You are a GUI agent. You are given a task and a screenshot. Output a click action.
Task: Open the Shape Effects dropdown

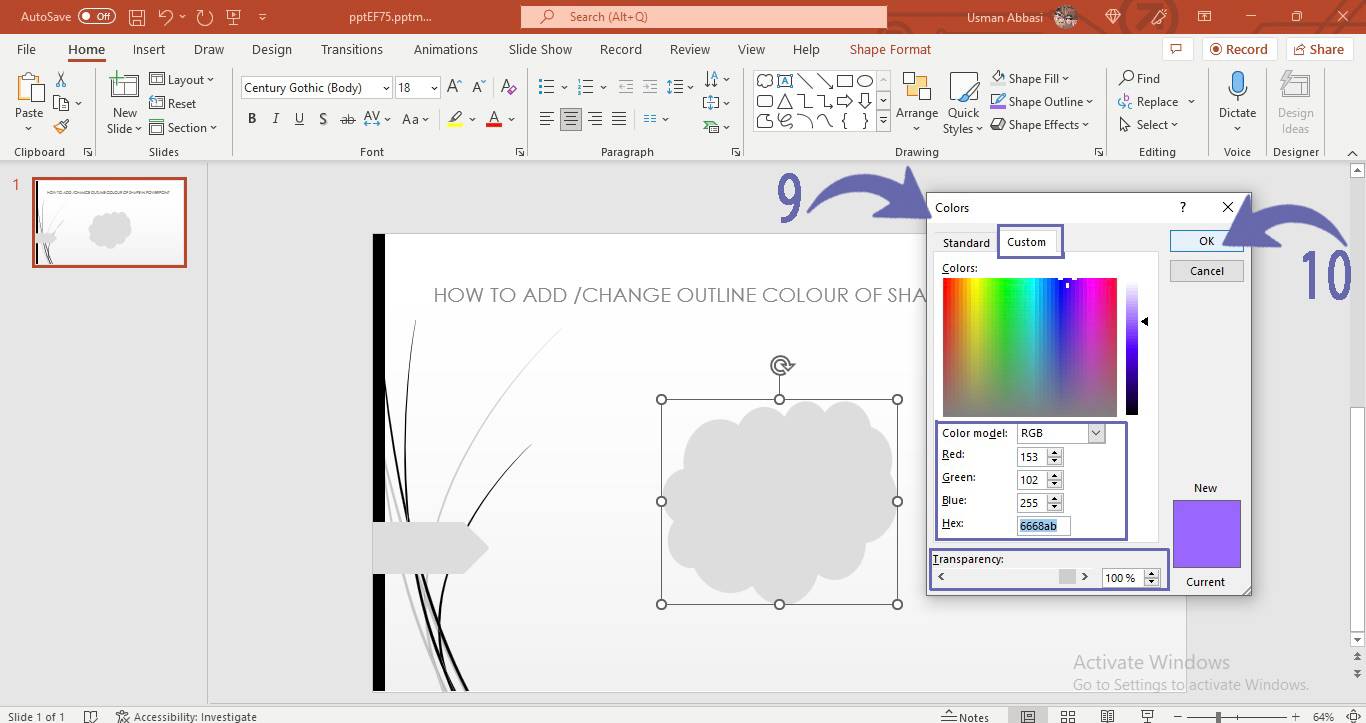1041,125
